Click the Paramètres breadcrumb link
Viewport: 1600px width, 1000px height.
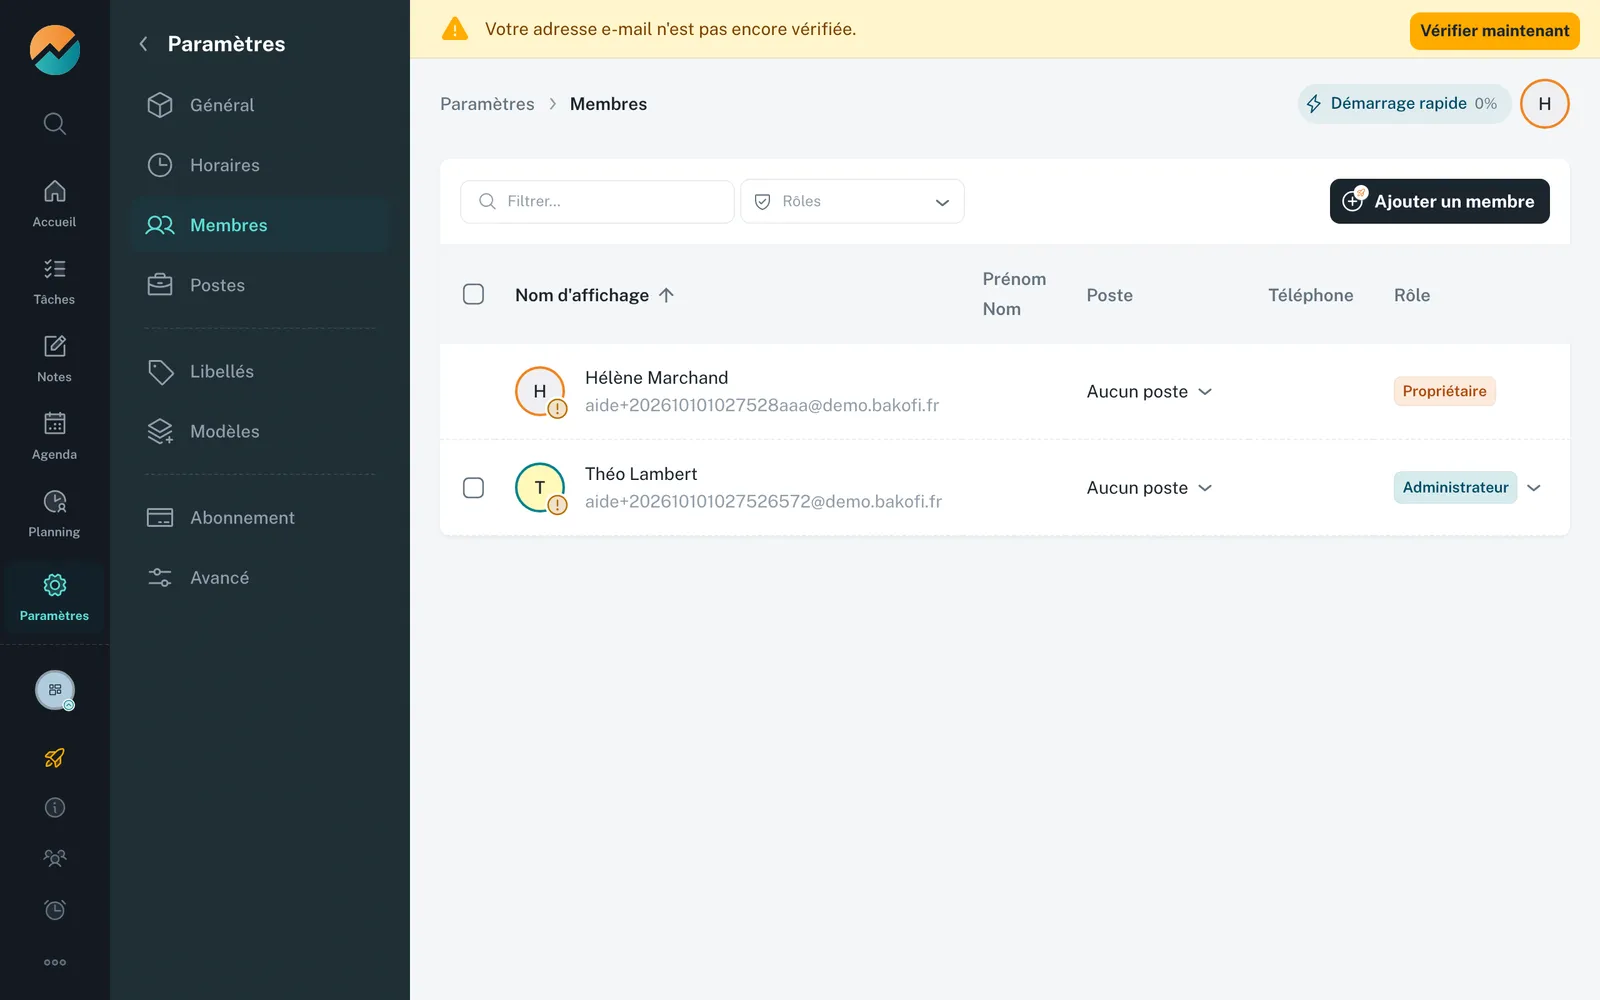pos(487,104)
